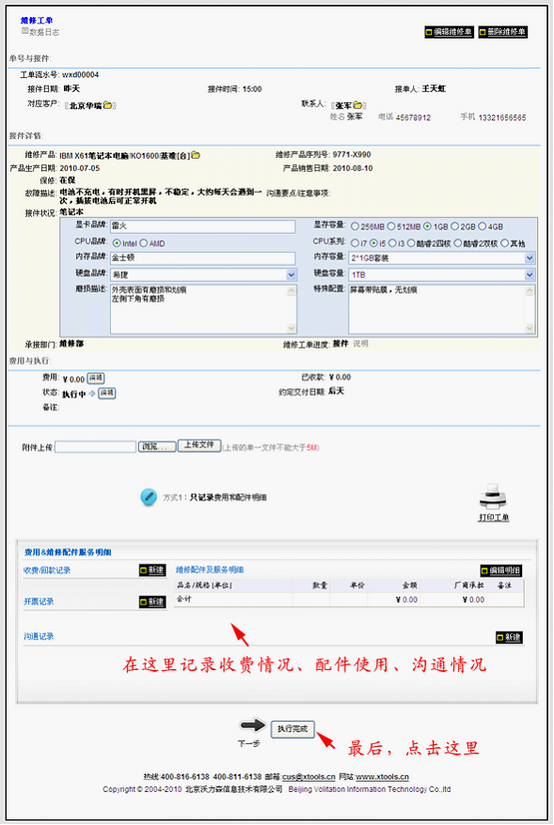Click the 执行完成 button
Screen dimensions: 554x825
tap(293, 729)
